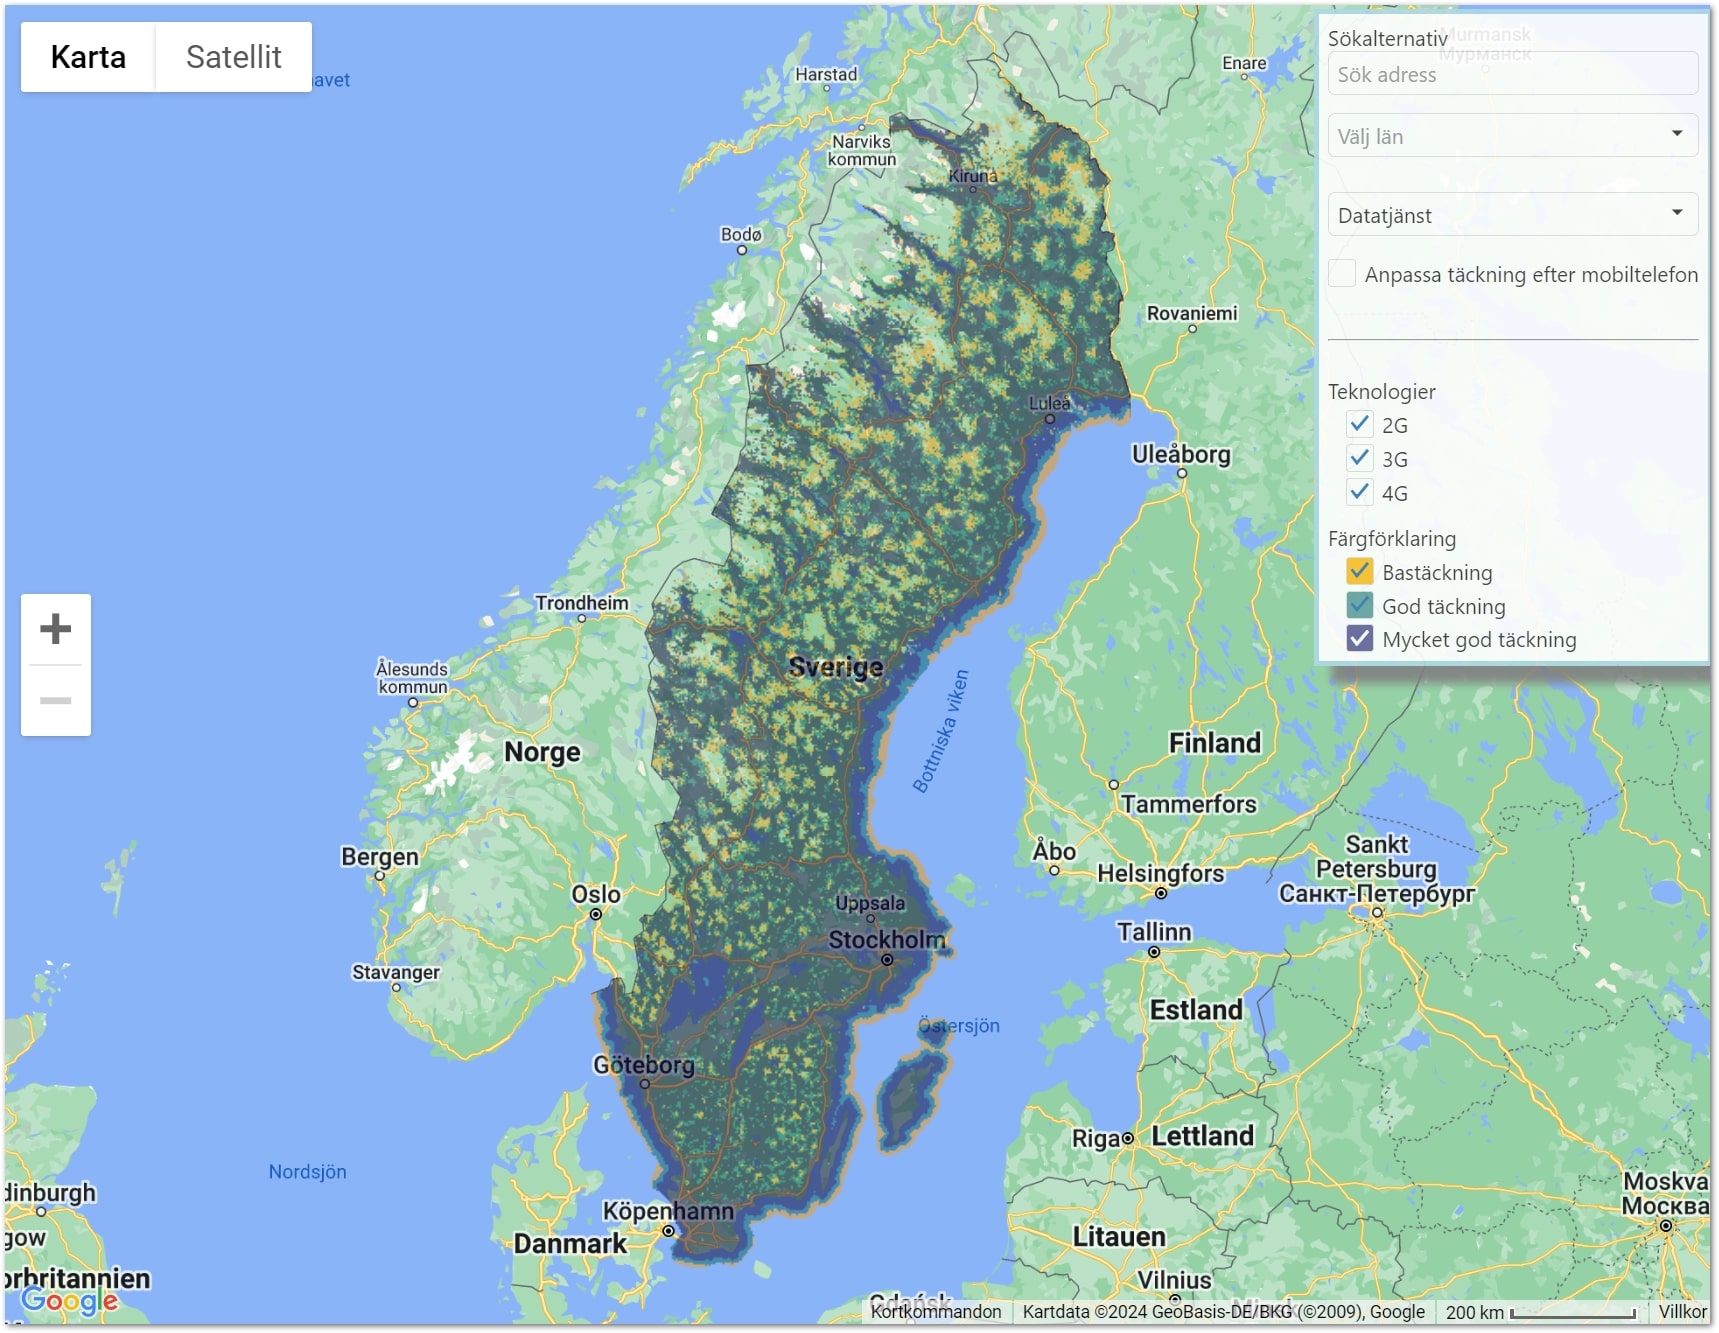Viewport: 1719px width, 1333px height.
Task: Click the Helsingfors city label
Action: coord(1161,873)
